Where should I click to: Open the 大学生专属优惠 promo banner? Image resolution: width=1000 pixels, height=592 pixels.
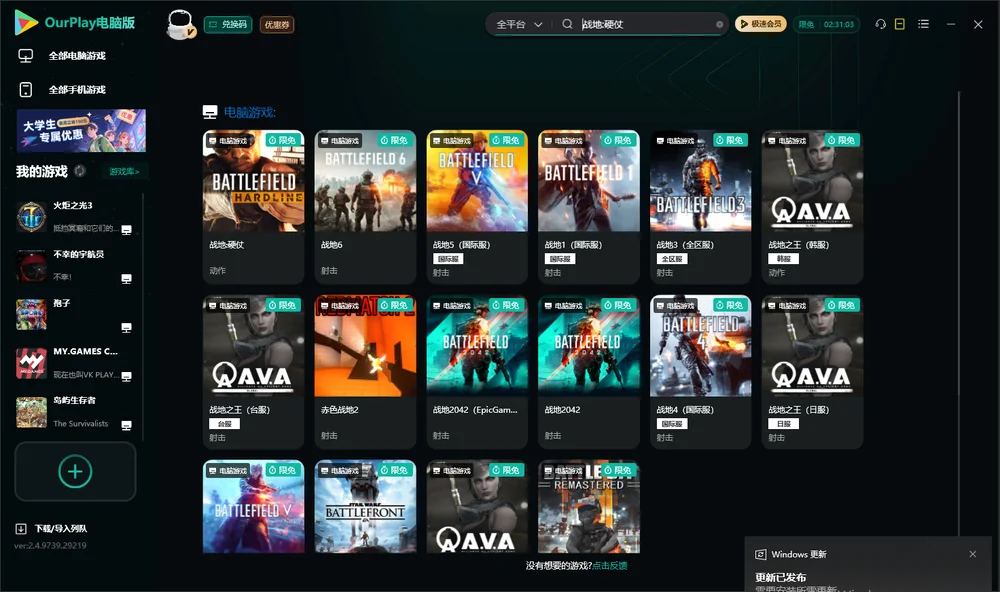tap(82, 131)
